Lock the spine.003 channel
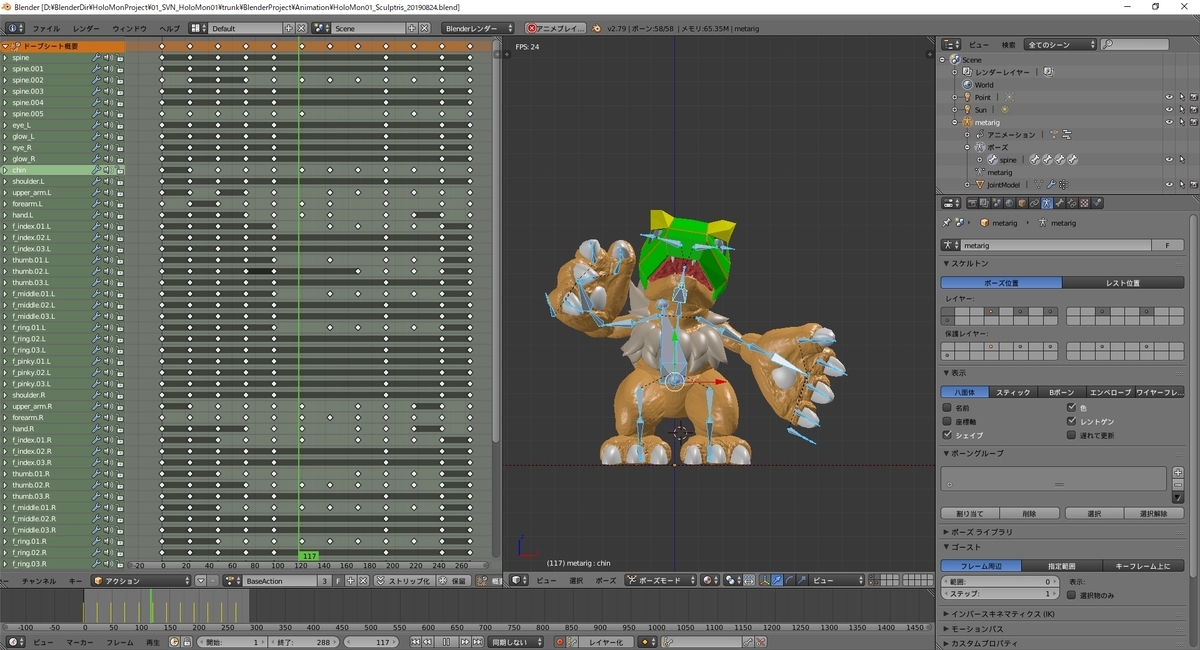1200x650 pixels. 120,91
